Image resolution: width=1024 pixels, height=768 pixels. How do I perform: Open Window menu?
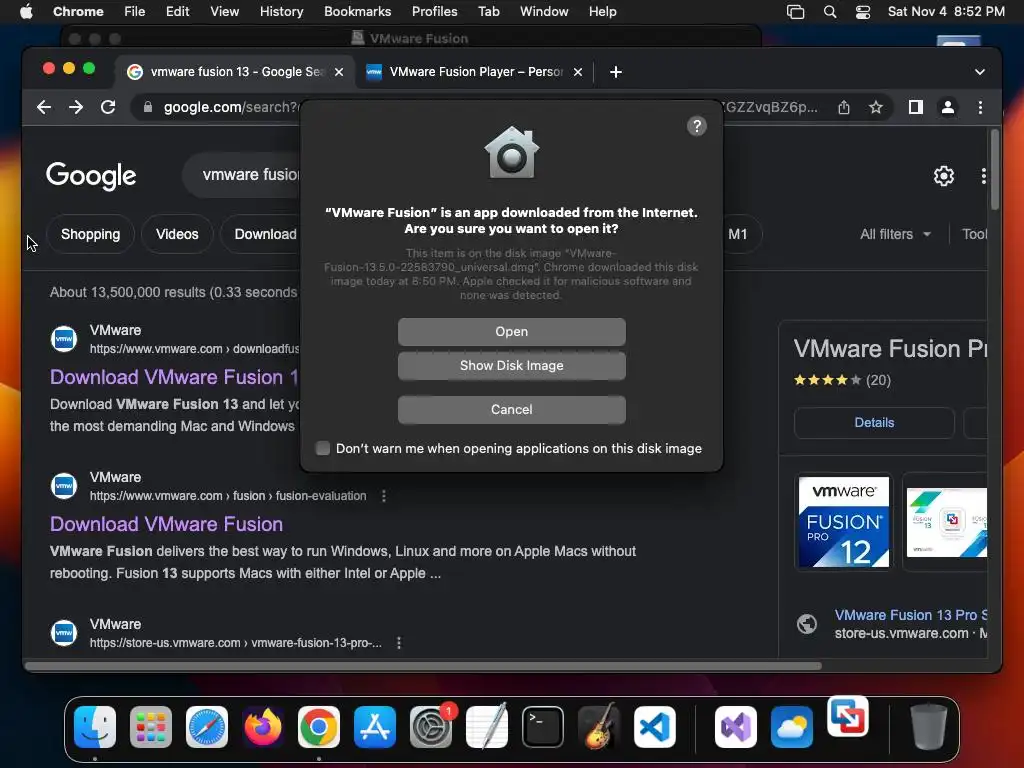544,12
